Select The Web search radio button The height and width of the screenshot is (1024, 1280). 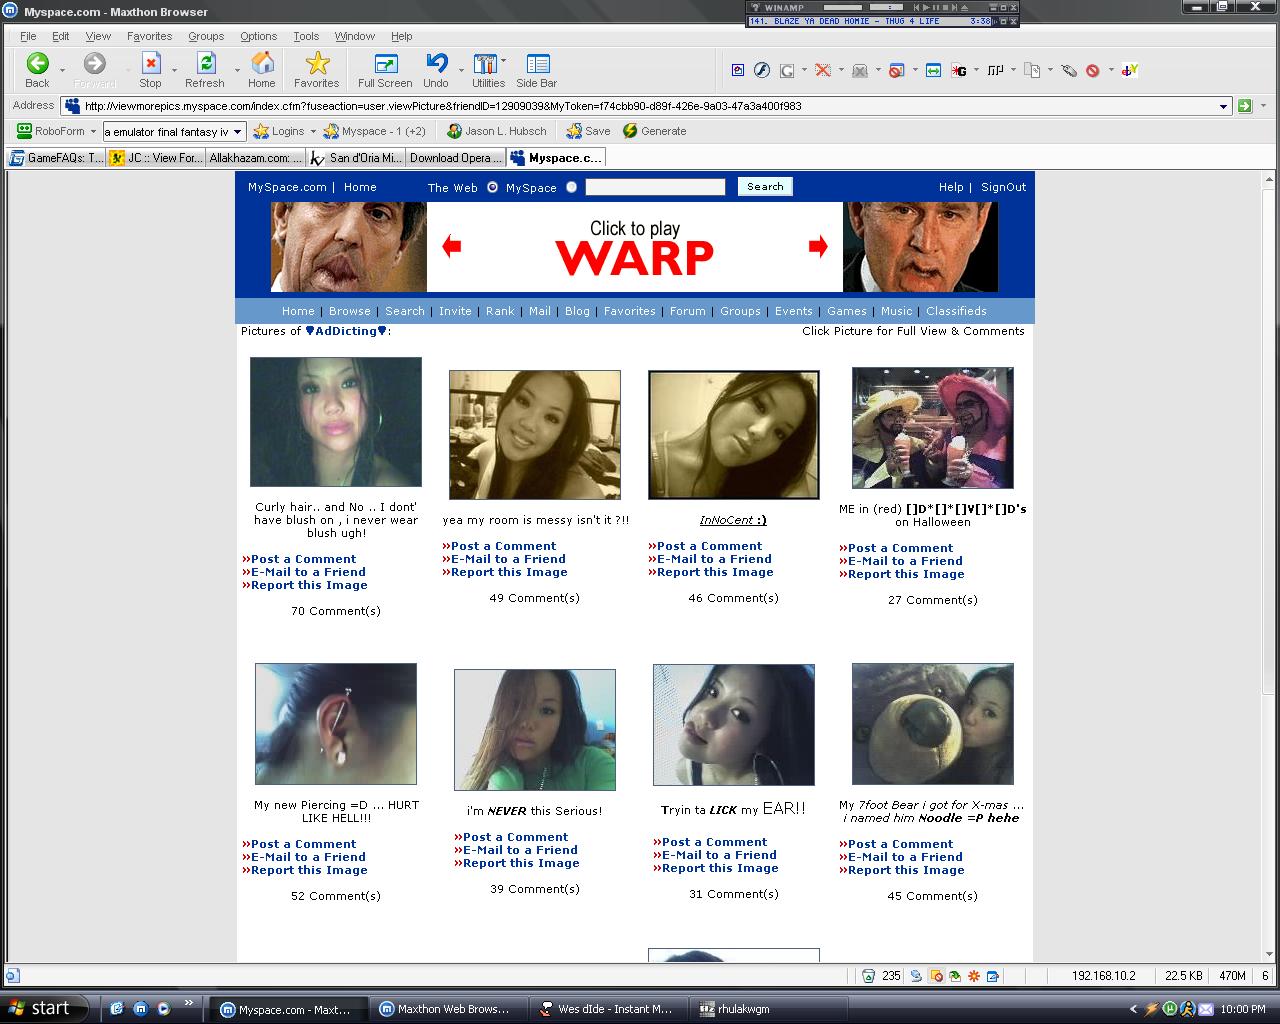[x=492, y=187]
